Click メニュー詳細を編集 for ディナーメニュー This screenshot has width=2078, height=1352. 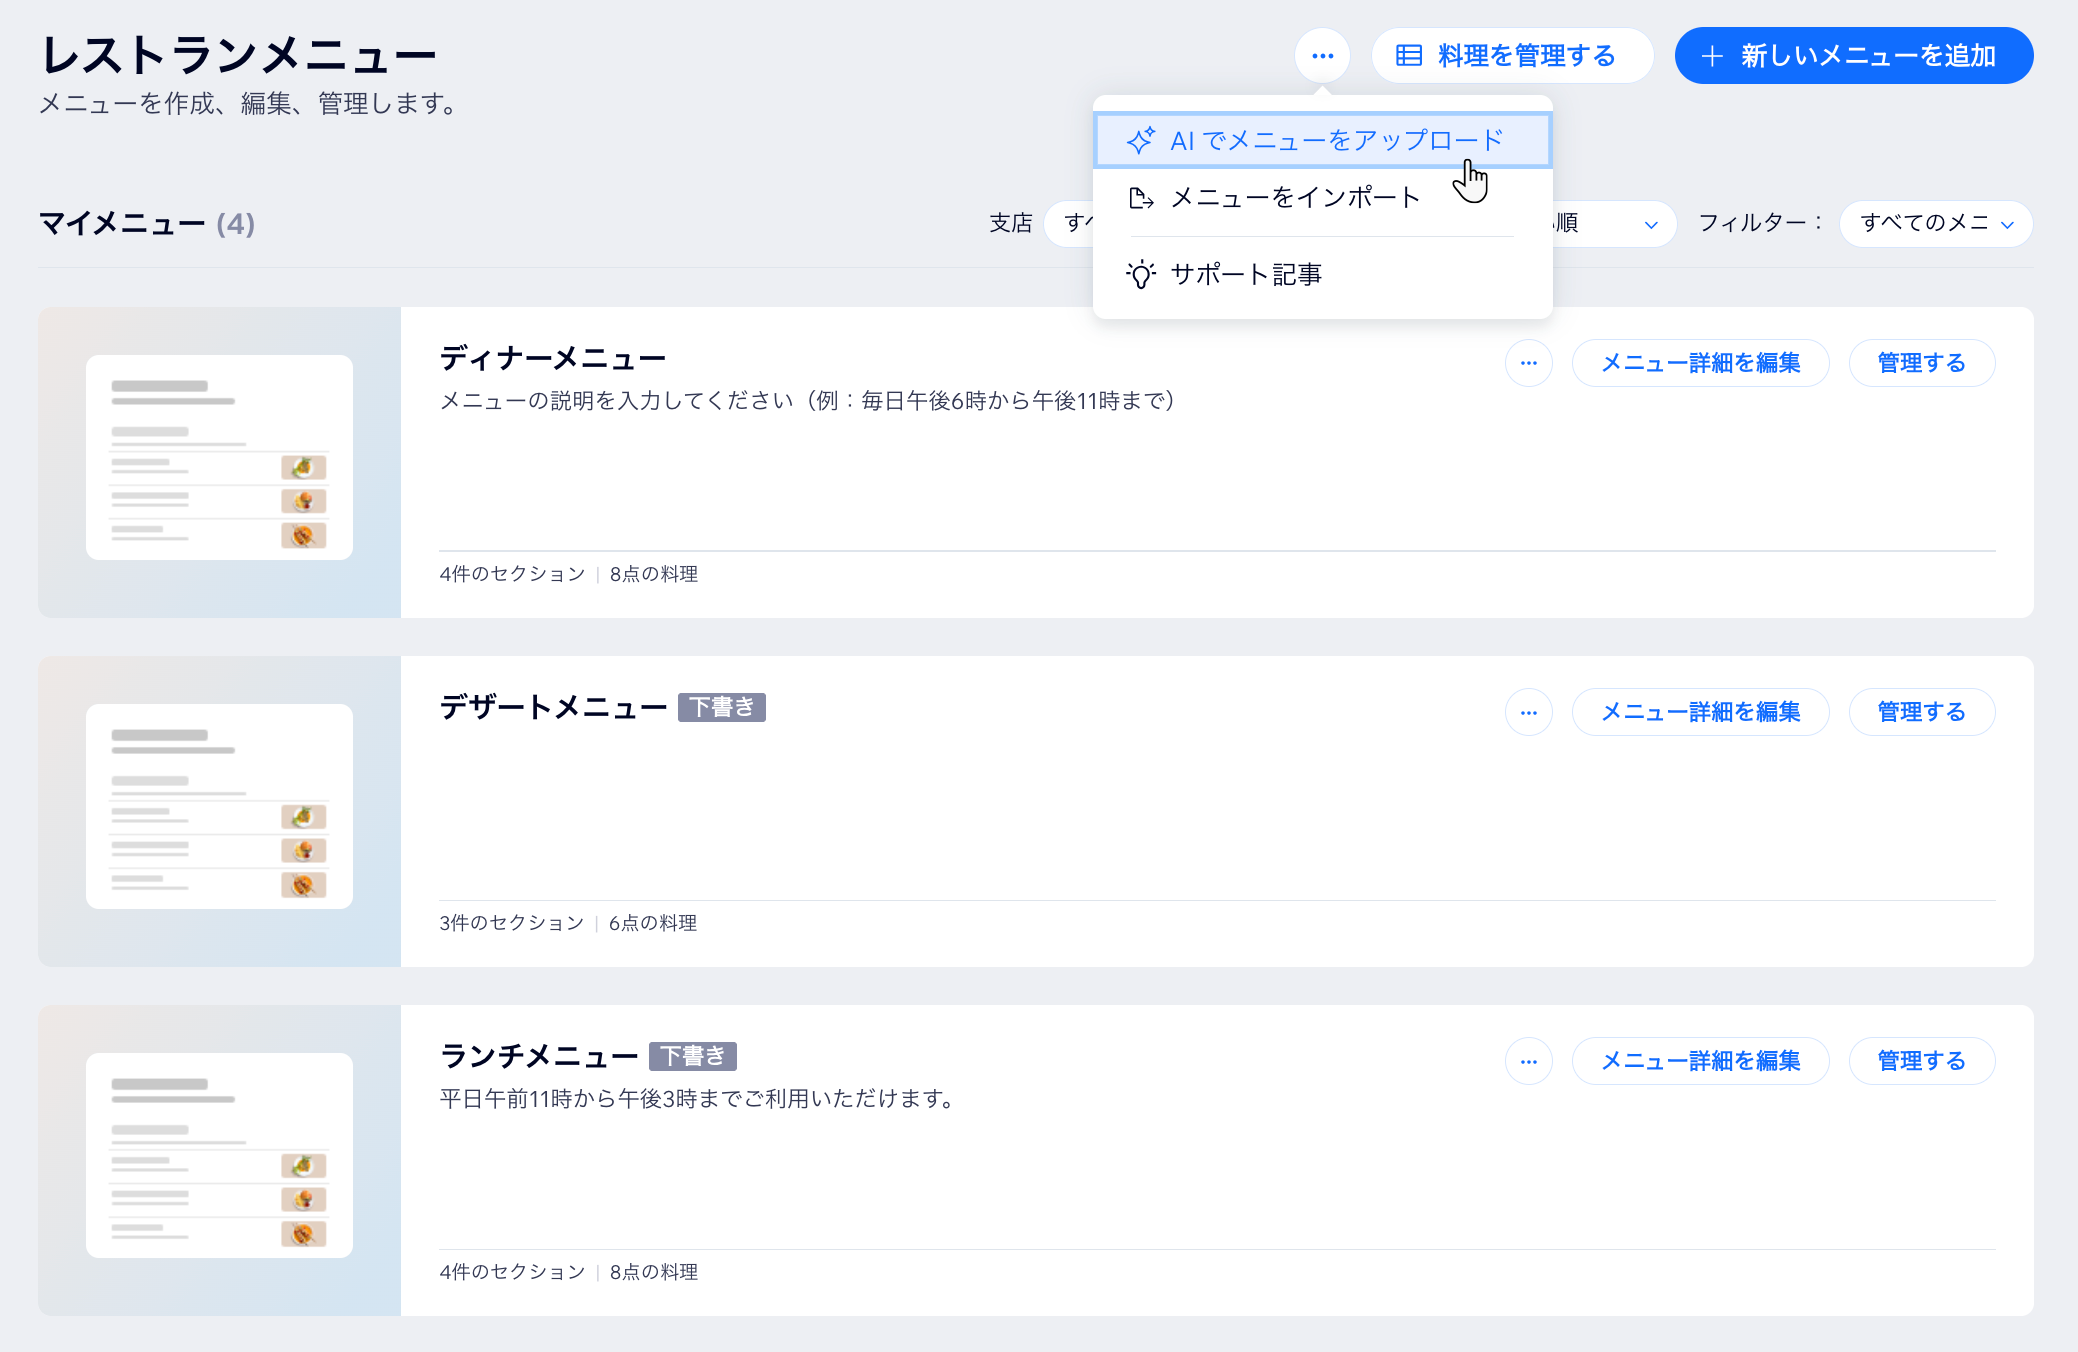(x=1700, y=363)
